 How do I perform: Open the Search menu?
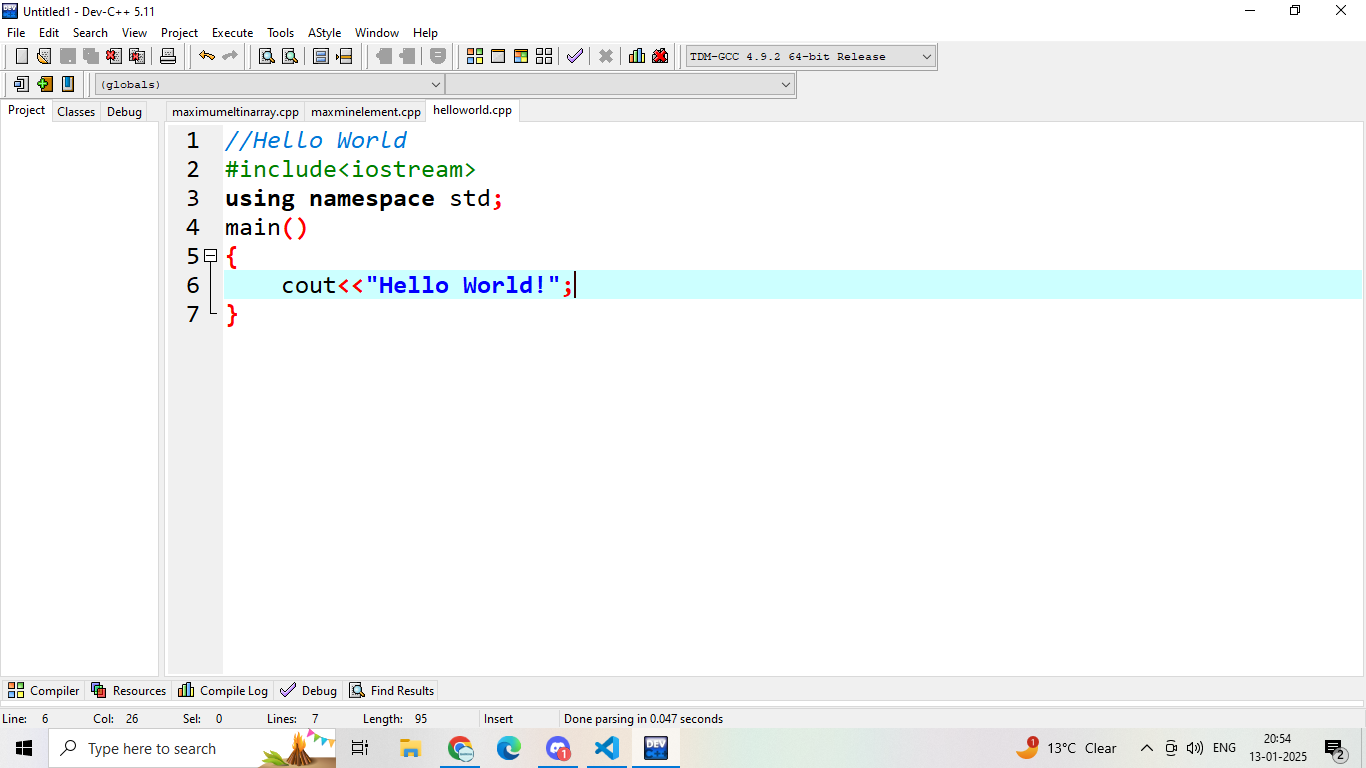click(90, 33)
